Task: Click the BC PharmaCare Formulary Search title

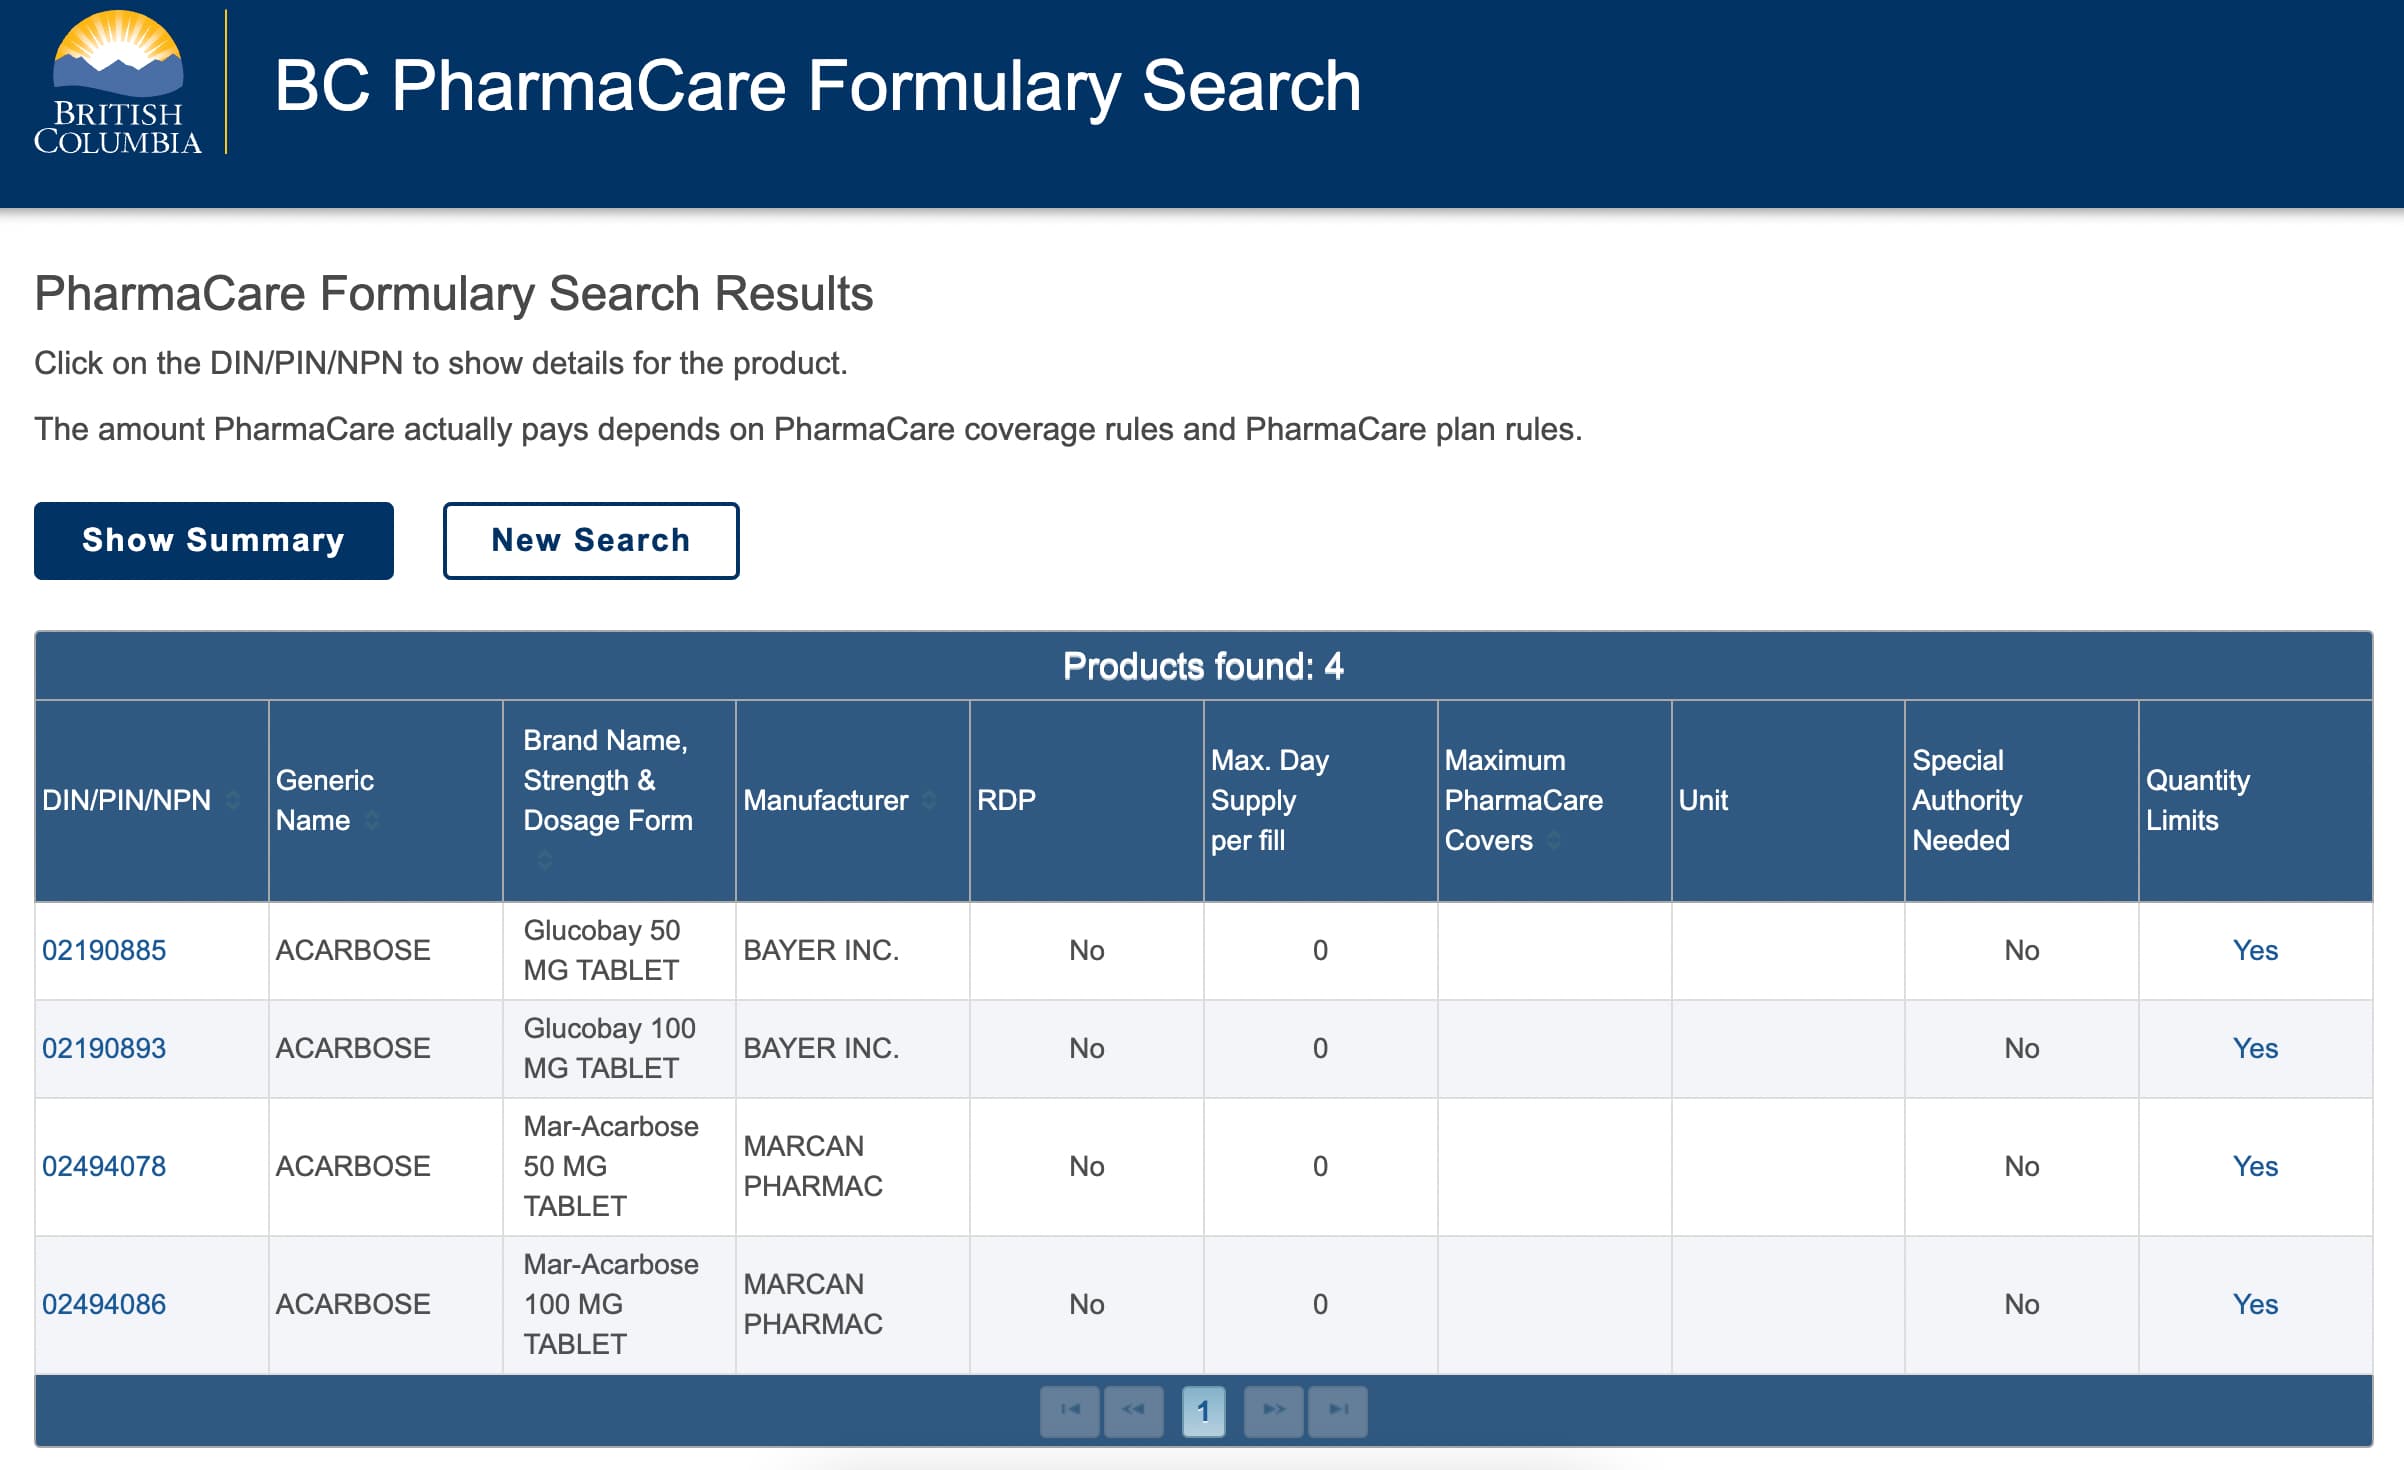Action: pos(817,86)
